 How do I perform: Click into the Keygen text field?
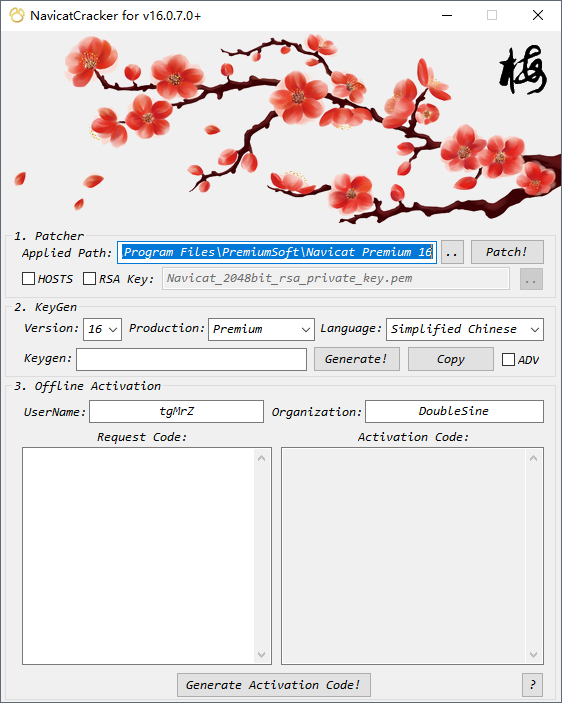(x=191, y=359)
